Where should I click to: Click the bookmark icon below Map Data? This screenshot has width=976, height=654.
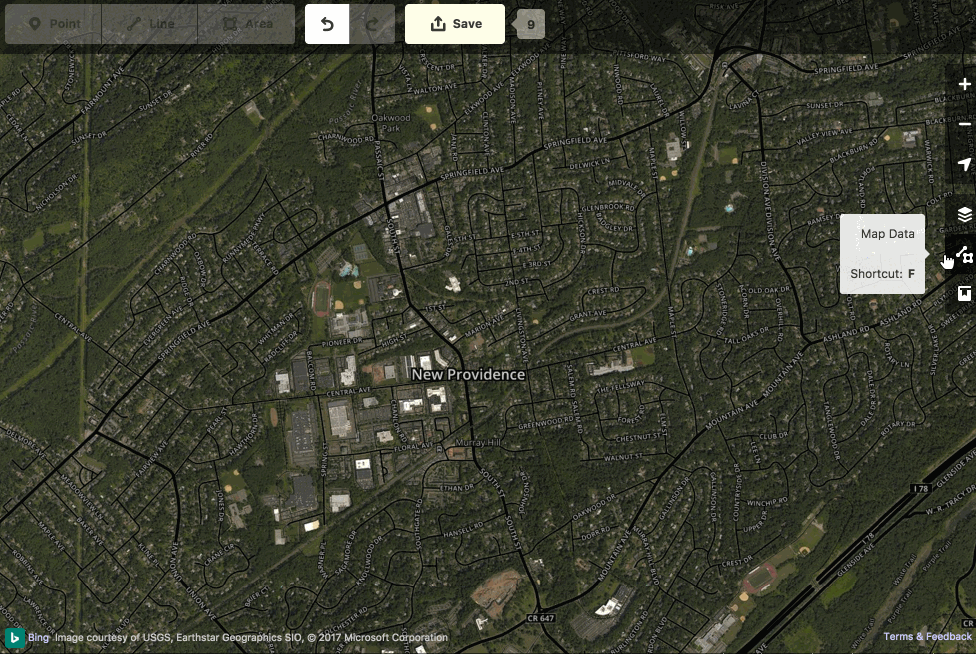tap(964, 293)
